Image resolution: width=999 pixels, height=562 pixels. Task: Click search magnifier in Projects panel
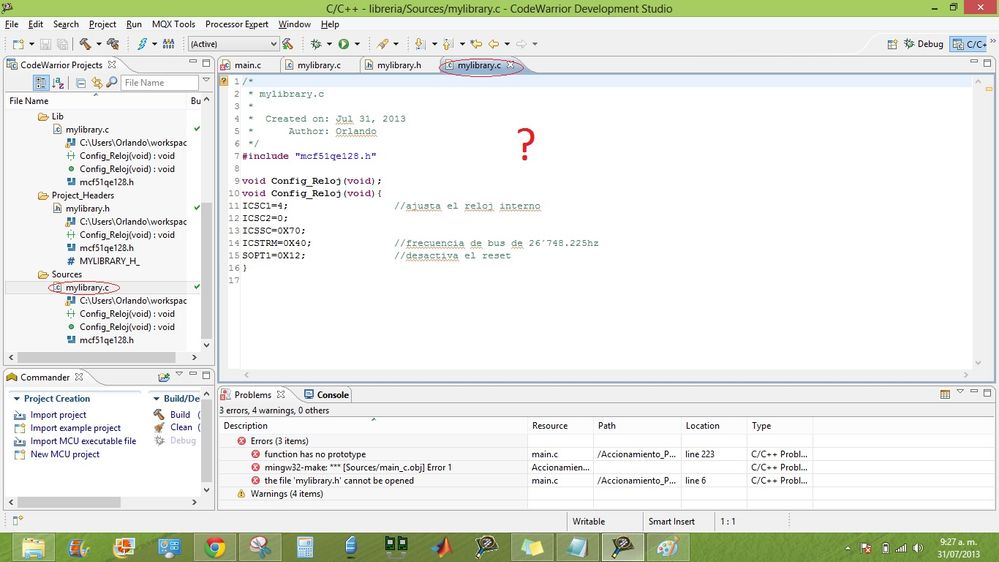(x=111, y=82)
